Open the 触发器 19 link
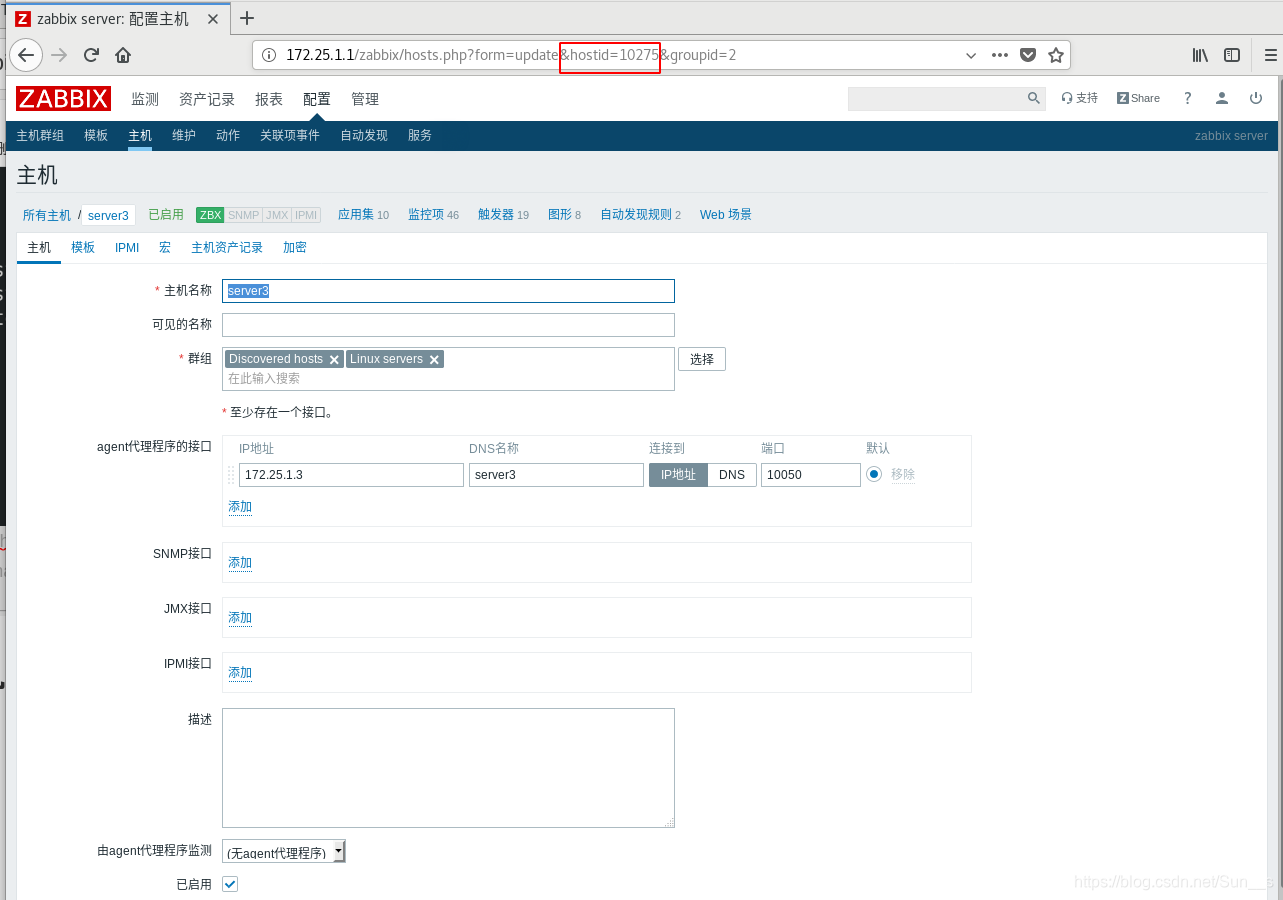This screenshot has width=1283, height=900. pos(503,214)
